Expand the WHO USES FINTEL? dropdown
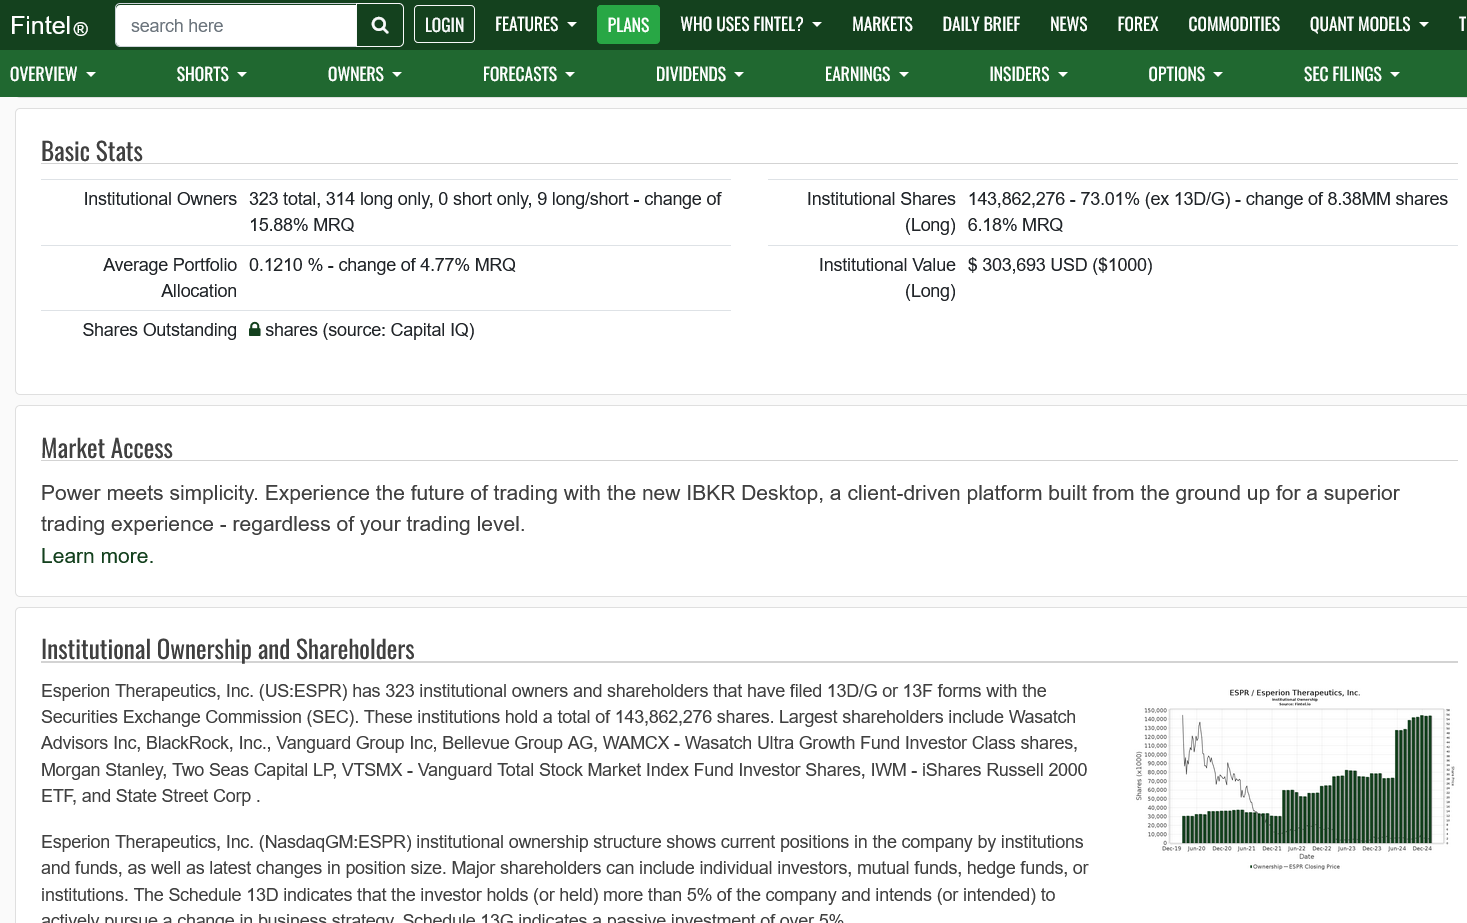The image size is (1467, 923). coord(751,24)
